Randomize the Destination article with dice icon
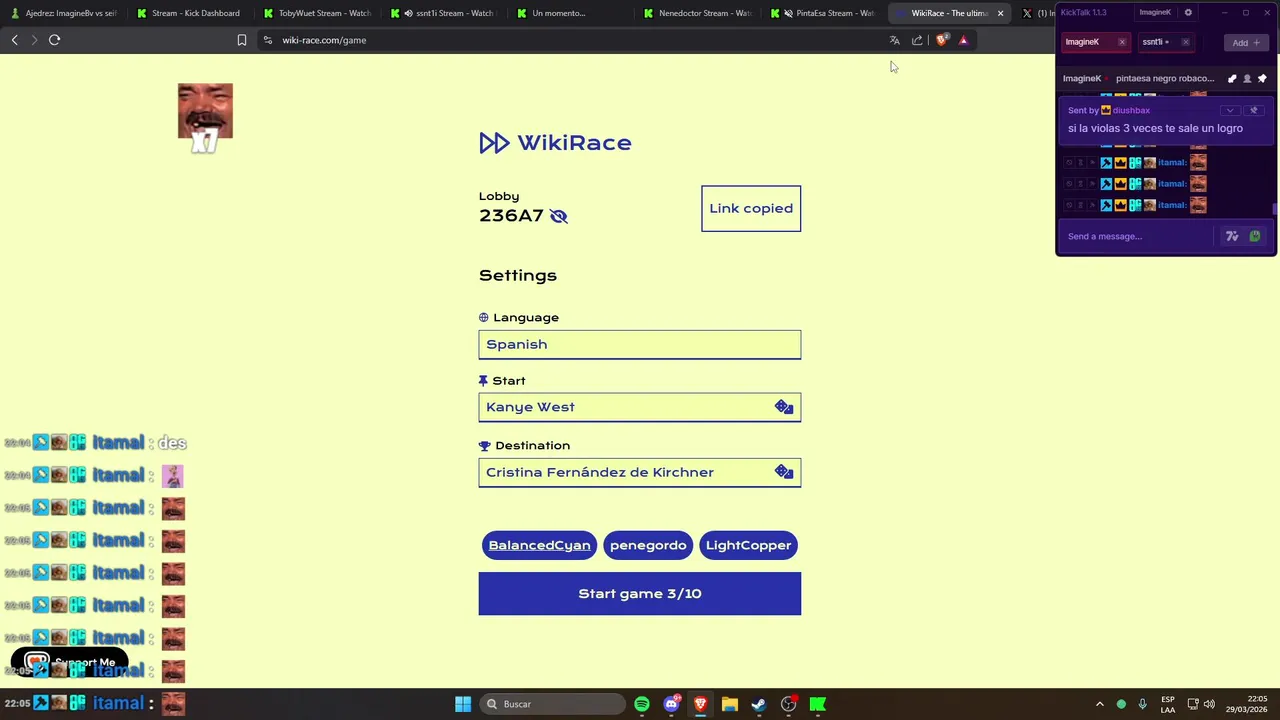 click(x=784, y=472)
